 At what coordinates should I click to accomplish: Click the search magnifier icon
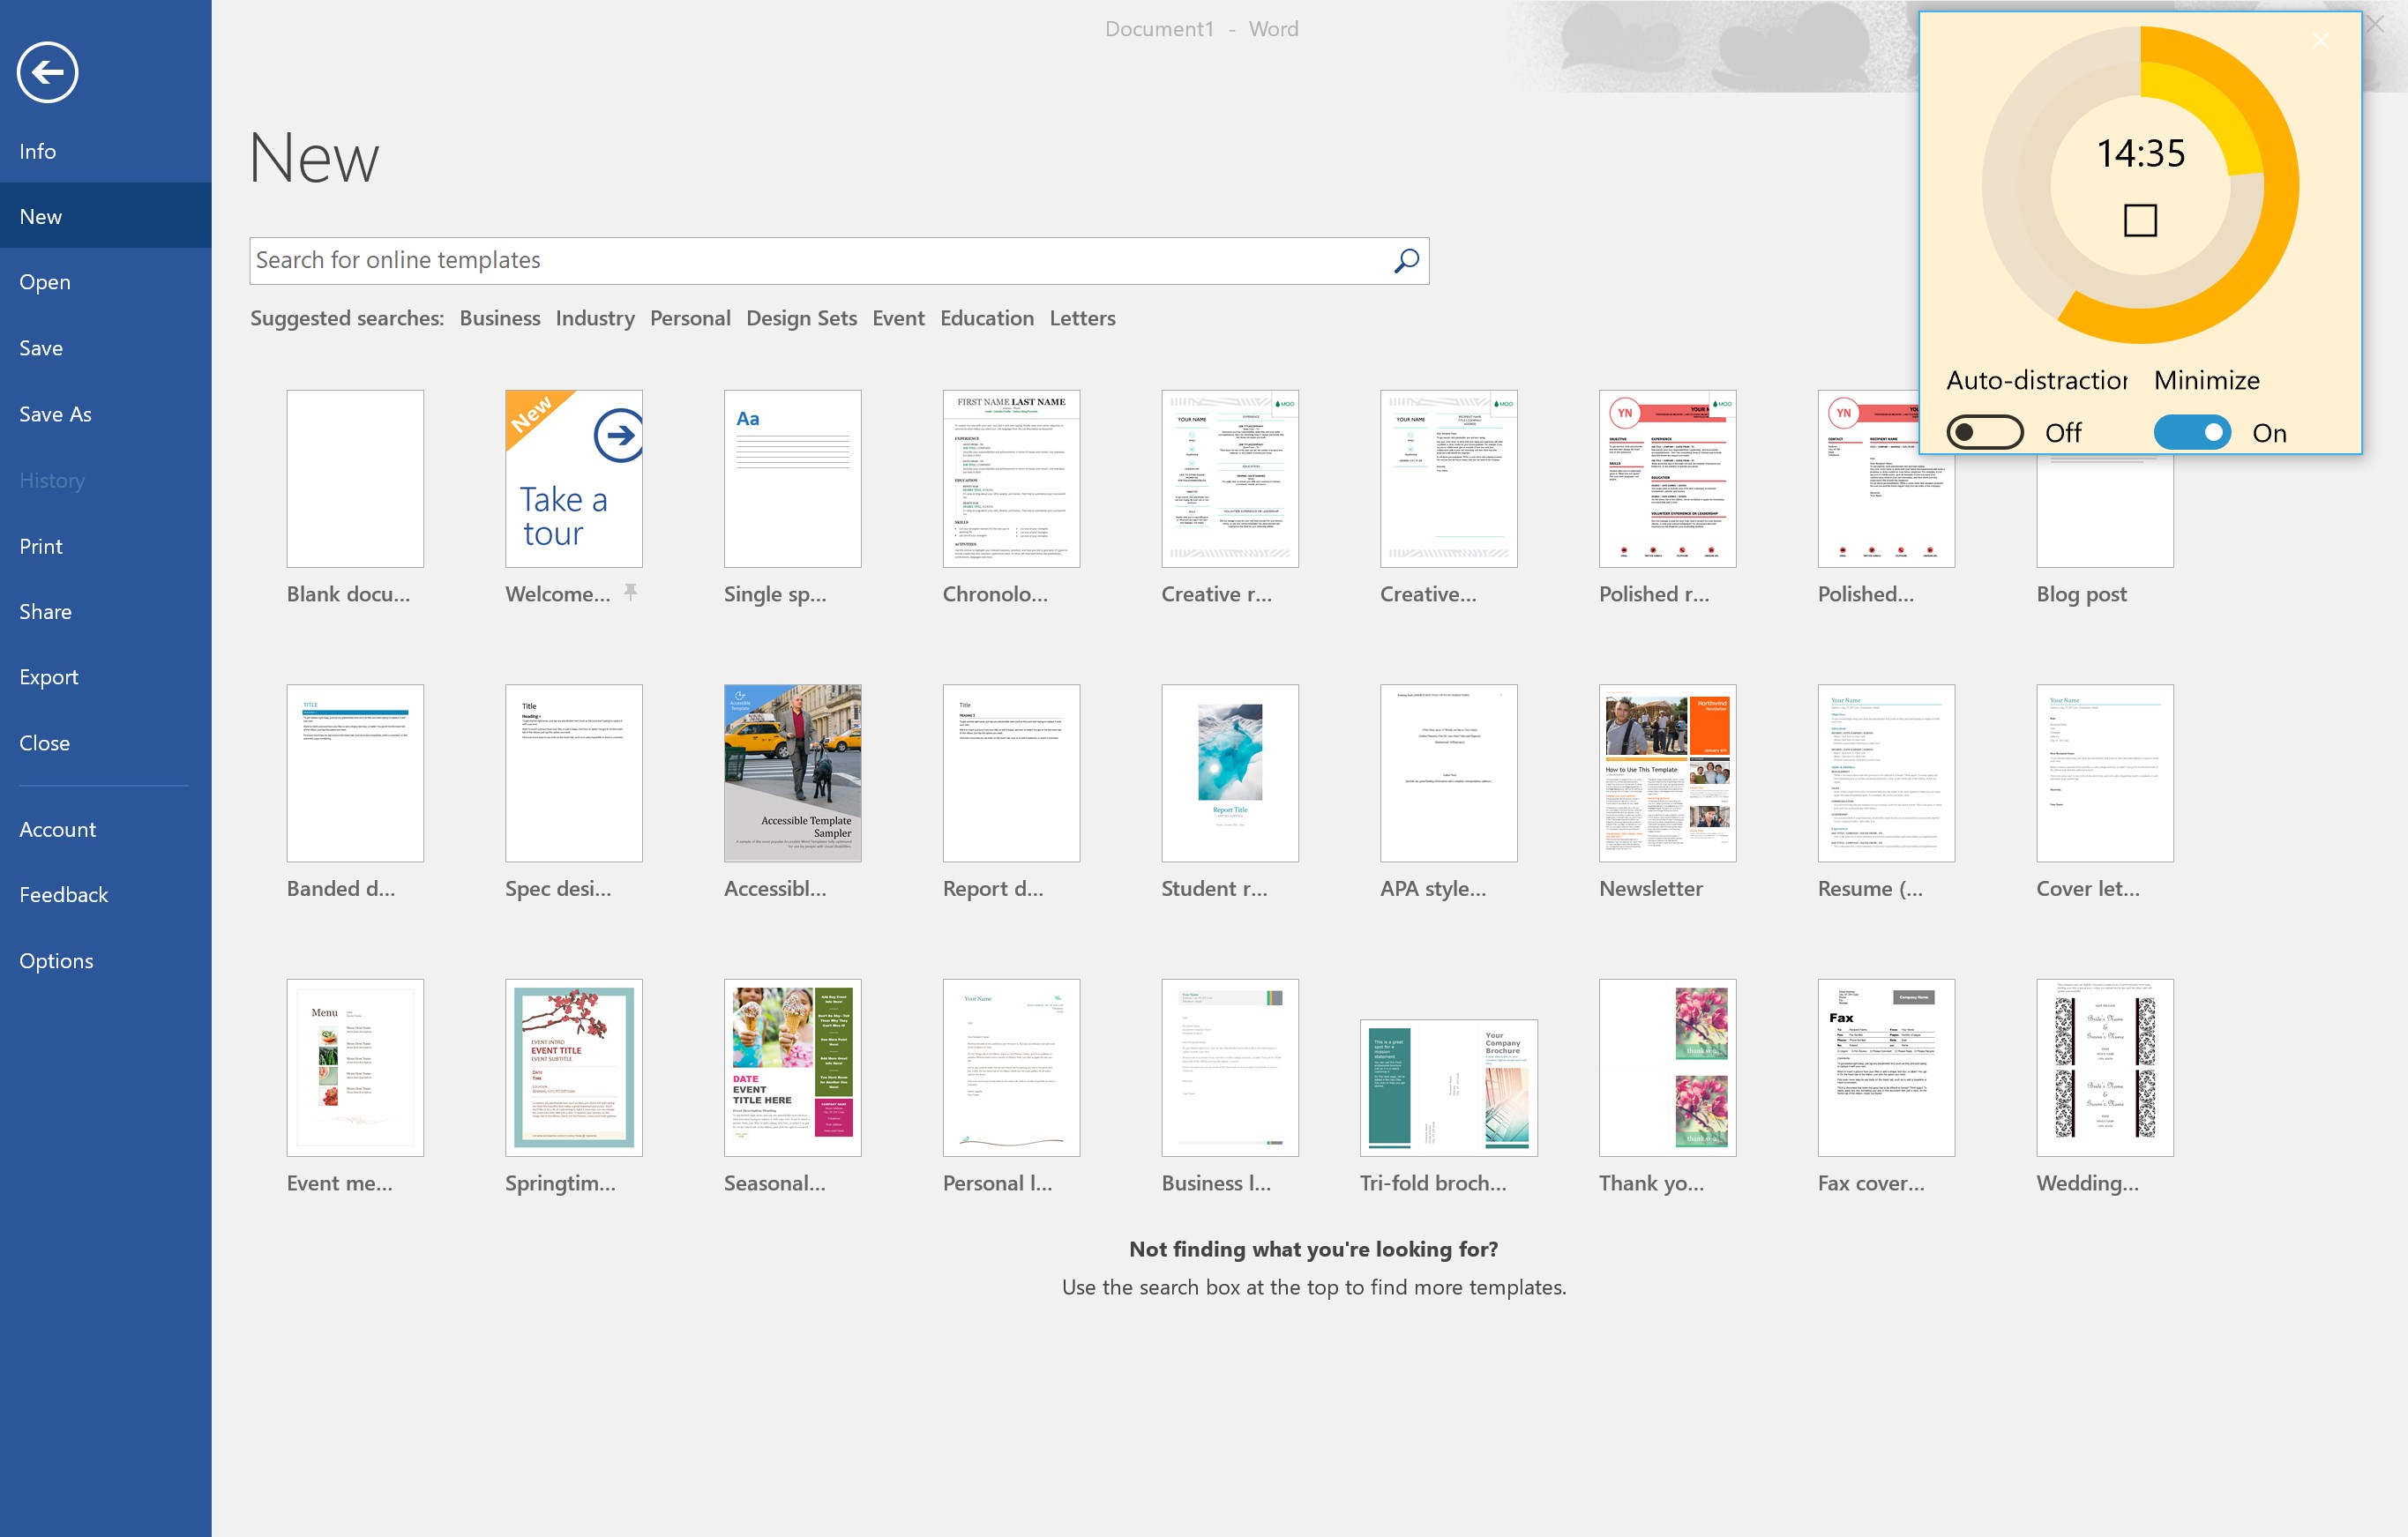coord(1406,261)
